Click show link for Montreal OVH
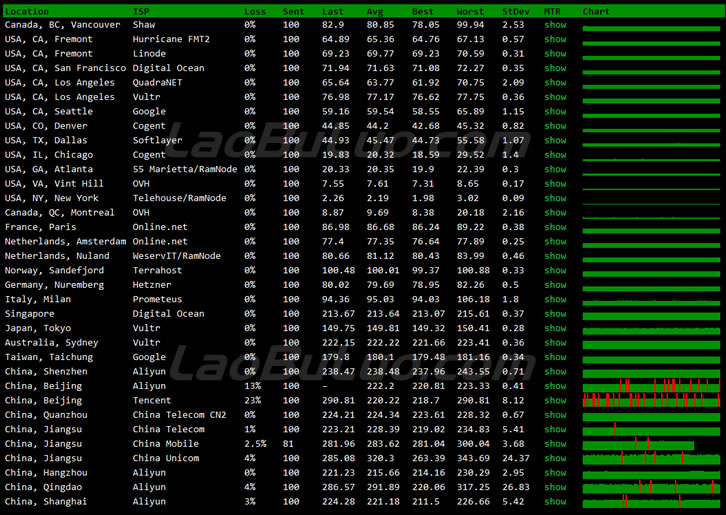 [555, 213]
